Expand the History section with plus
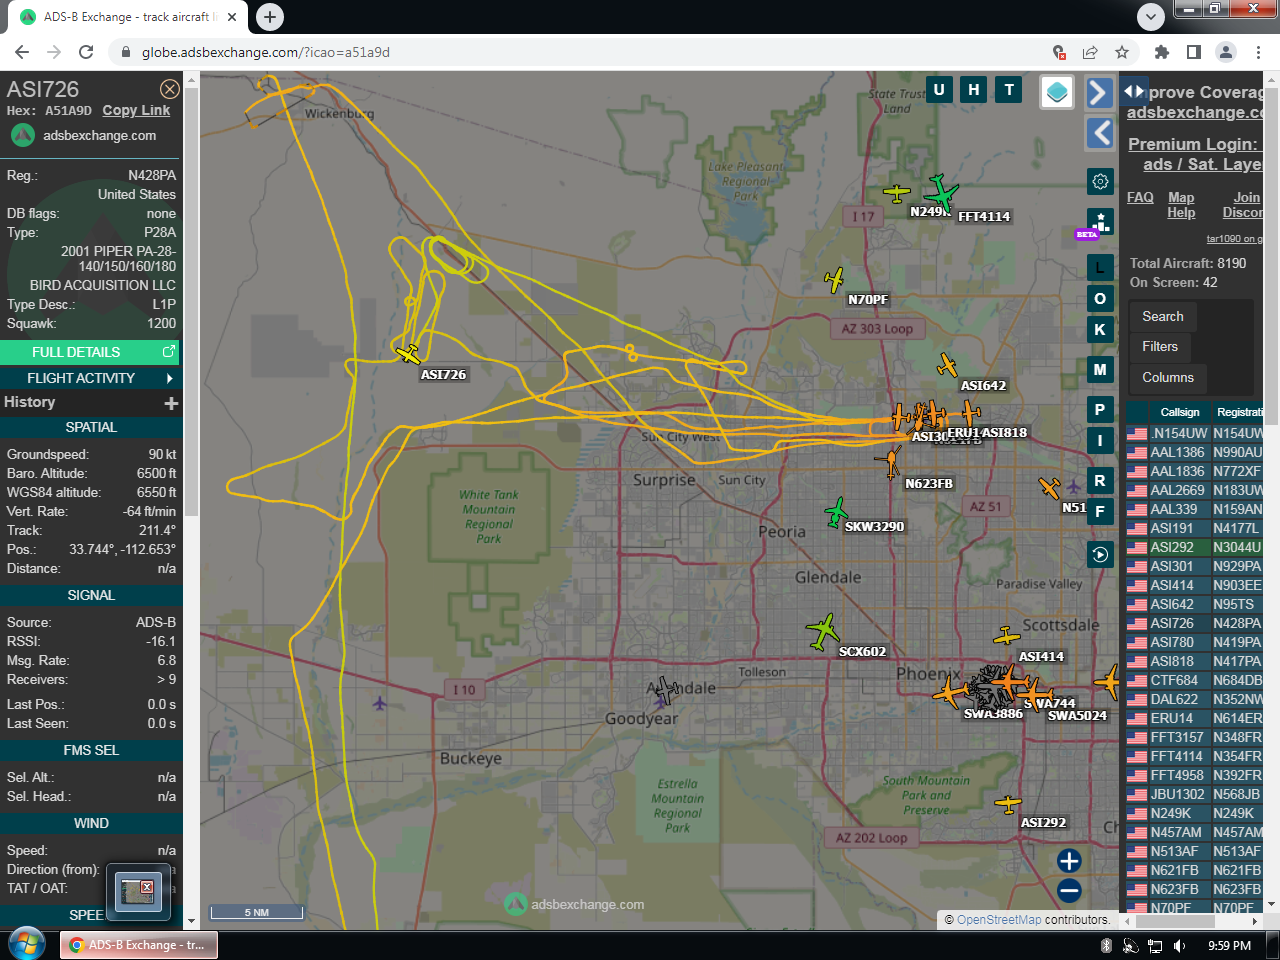The width and height of the screenshot is (1280, 960). click(x=171, y=403)
